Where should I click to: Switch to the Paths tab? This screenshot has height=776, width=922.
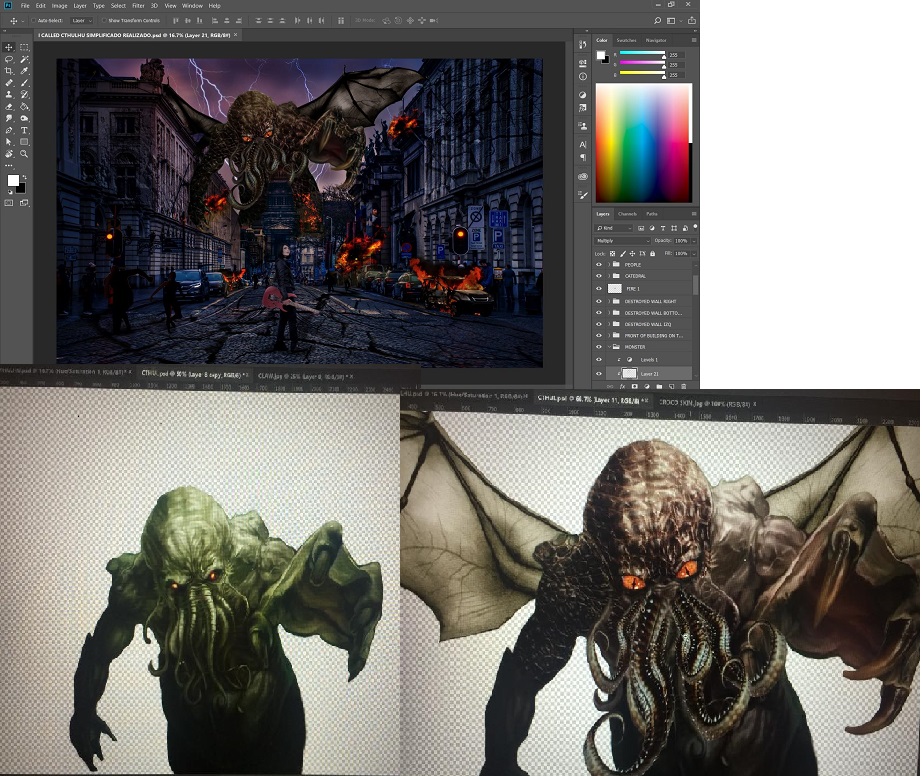pos(652,214)
